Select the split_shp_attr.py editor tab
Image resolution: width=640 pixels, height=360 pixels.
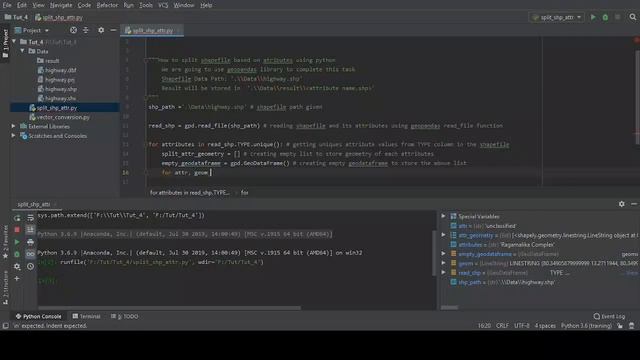(x=152, y=30)
